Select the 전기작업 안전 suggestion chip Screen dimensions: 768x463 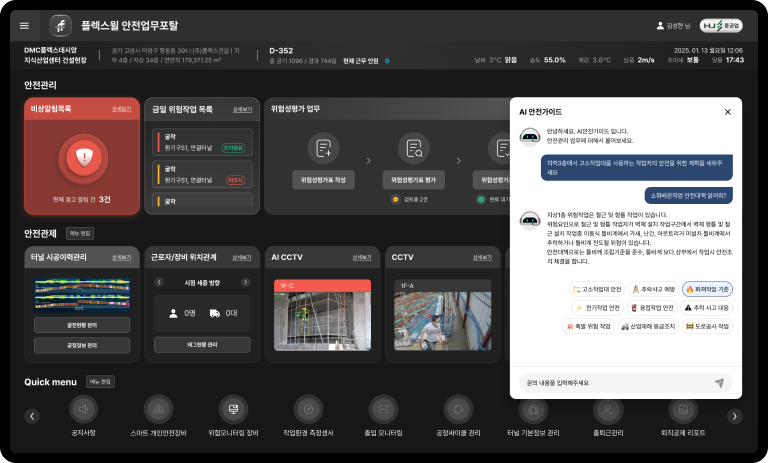[x=598, y=308]
